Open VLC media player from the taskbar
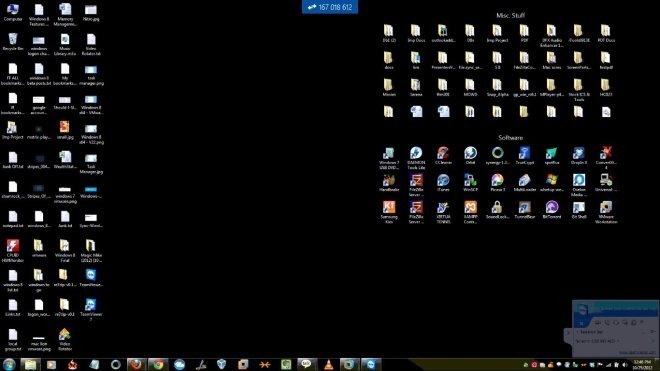660x371 pixels. coord(328,365)
